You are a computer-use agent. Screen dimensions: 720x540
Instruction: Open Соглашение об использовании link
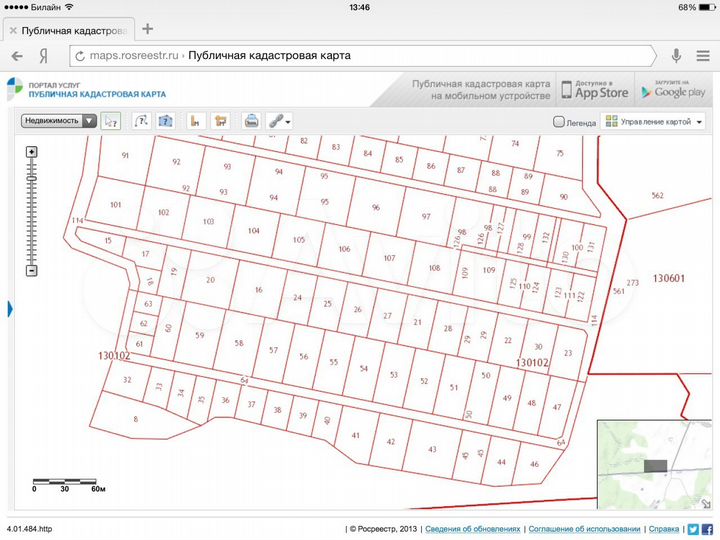585,529
